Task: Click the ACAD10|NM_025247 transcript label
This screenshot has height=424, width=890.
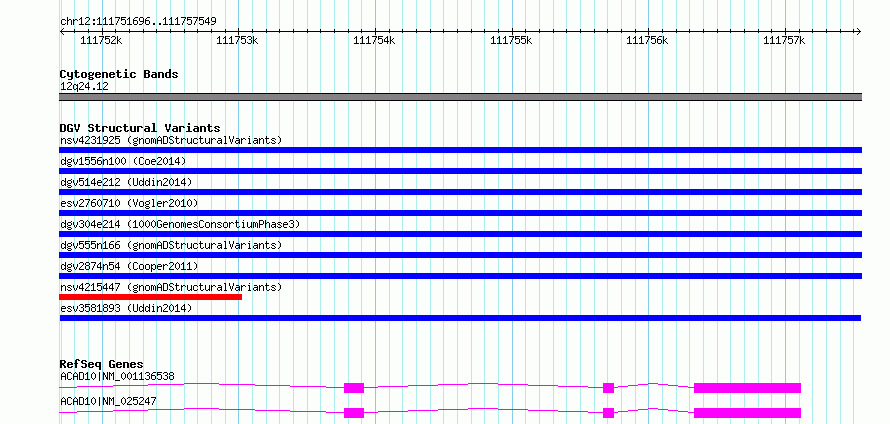Action: point(108,402)
